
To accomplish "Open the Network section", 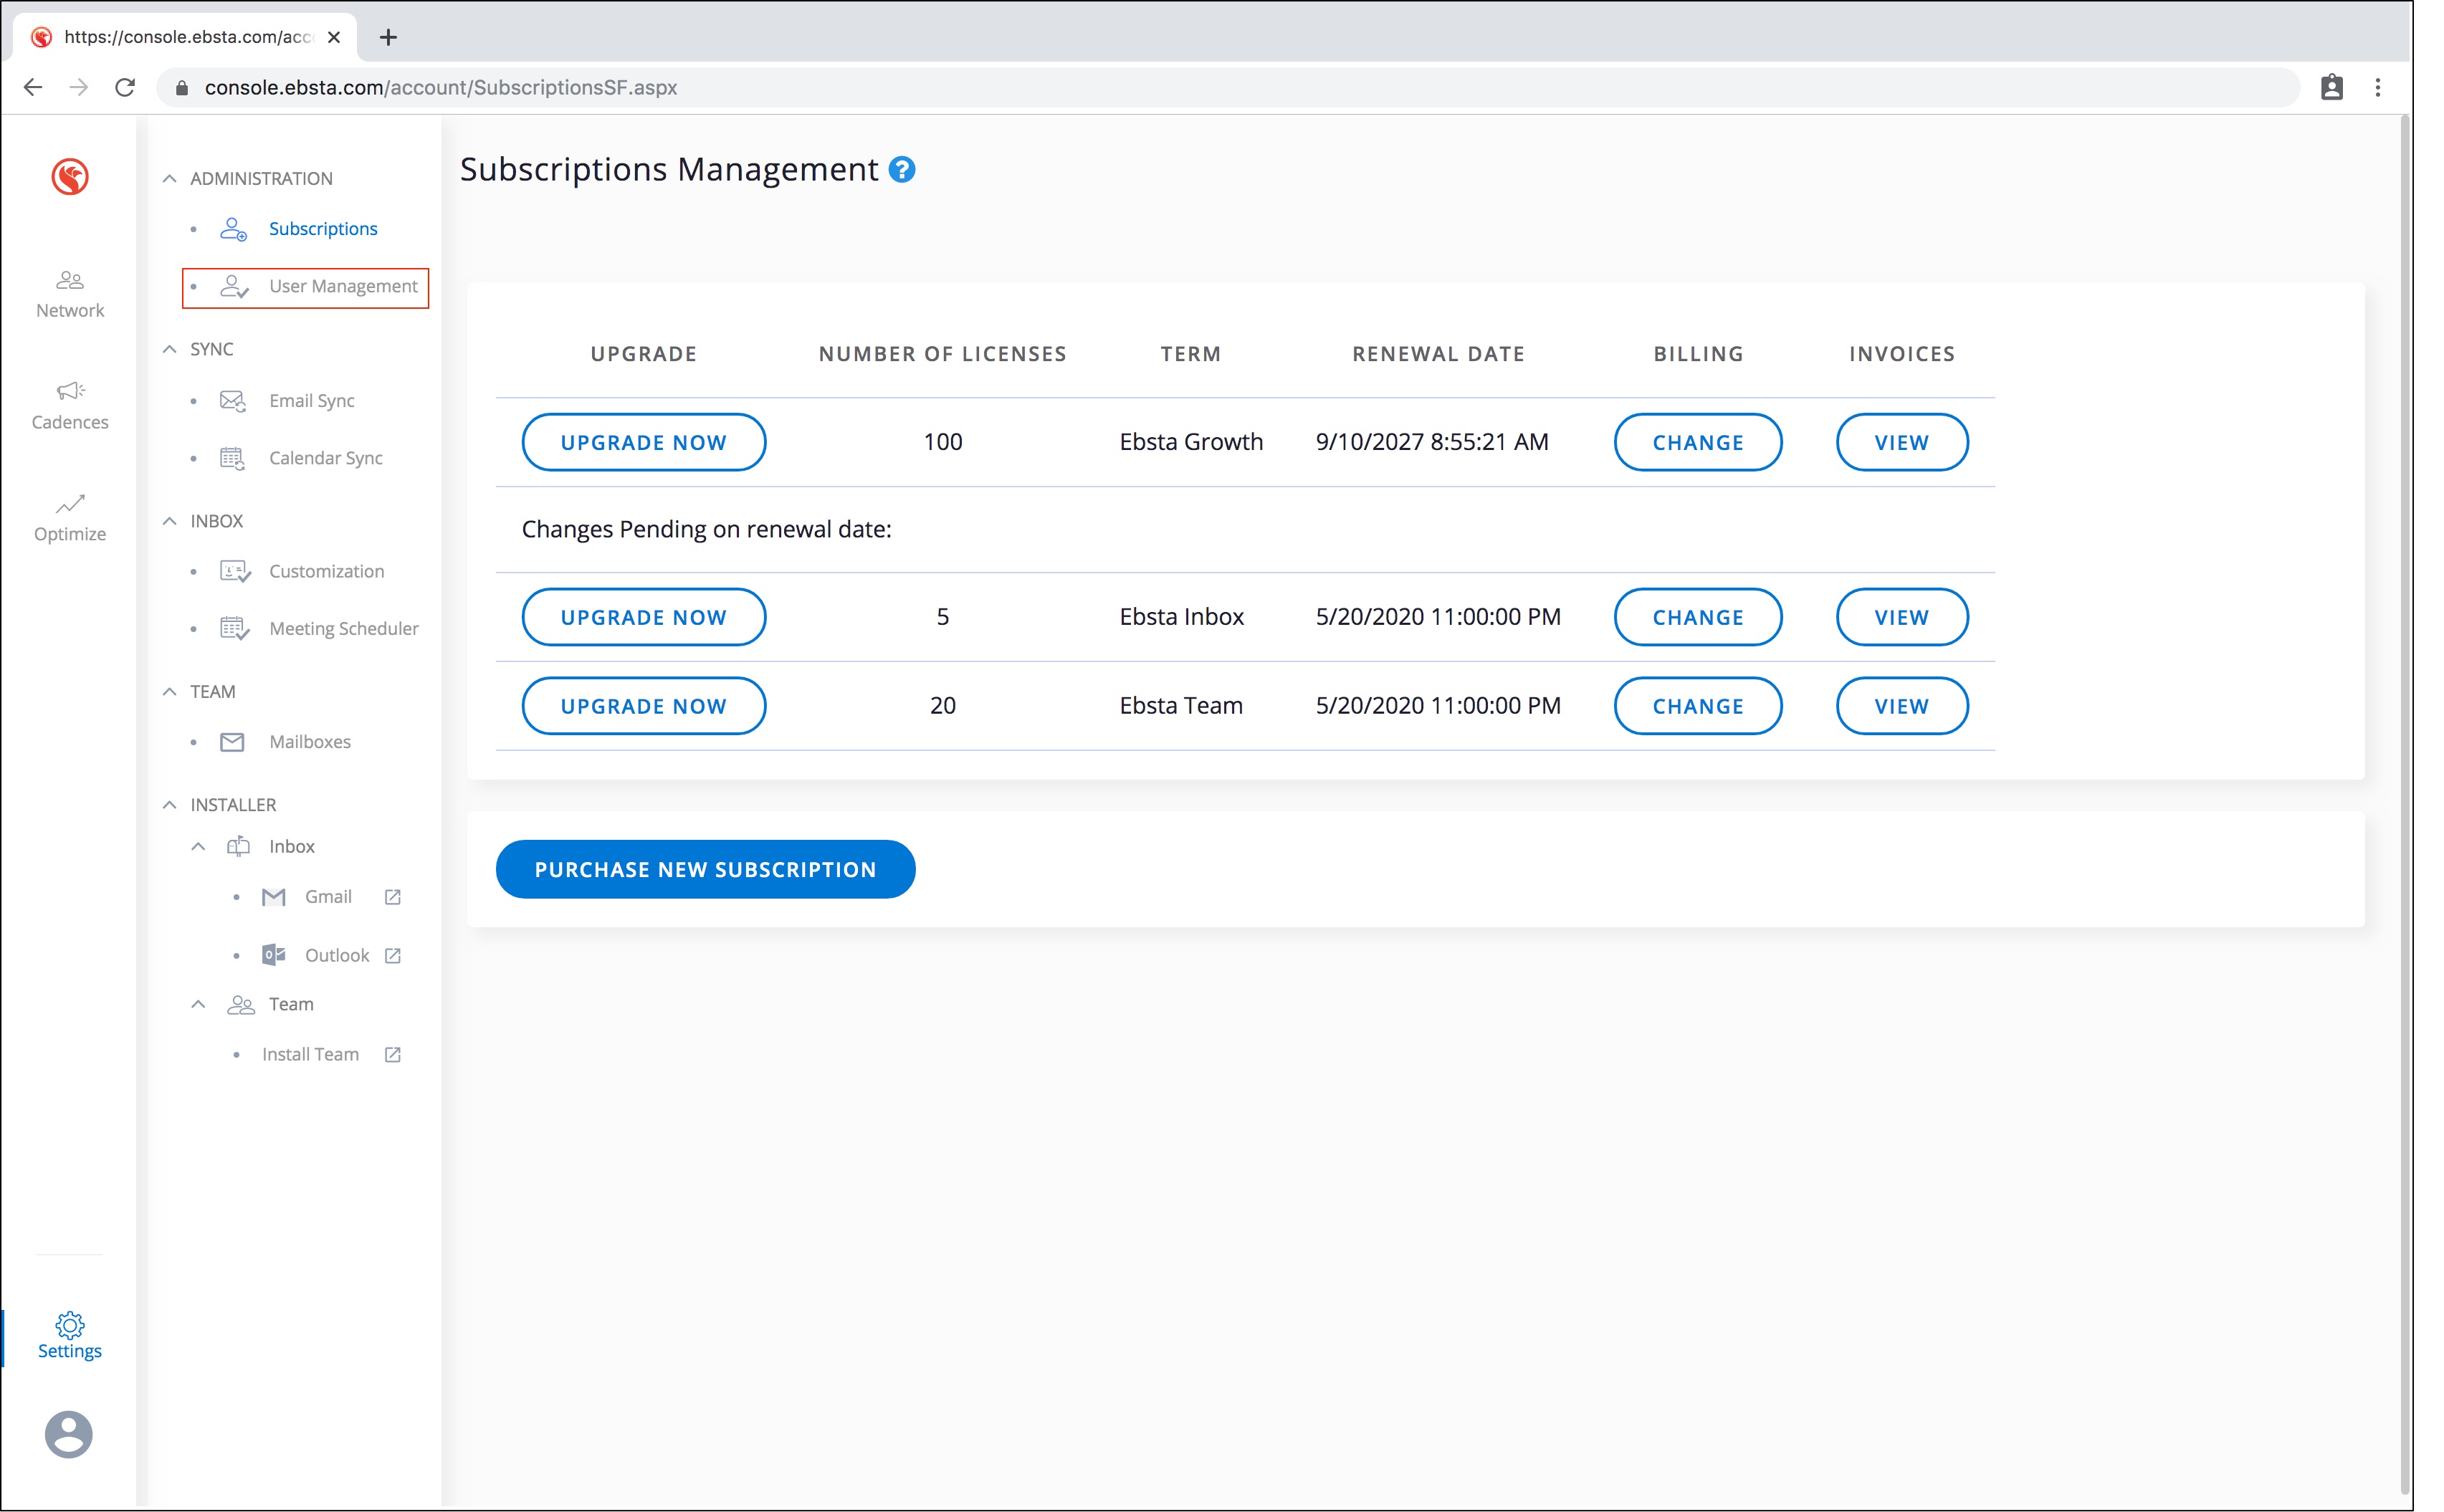I will (70, 294).
